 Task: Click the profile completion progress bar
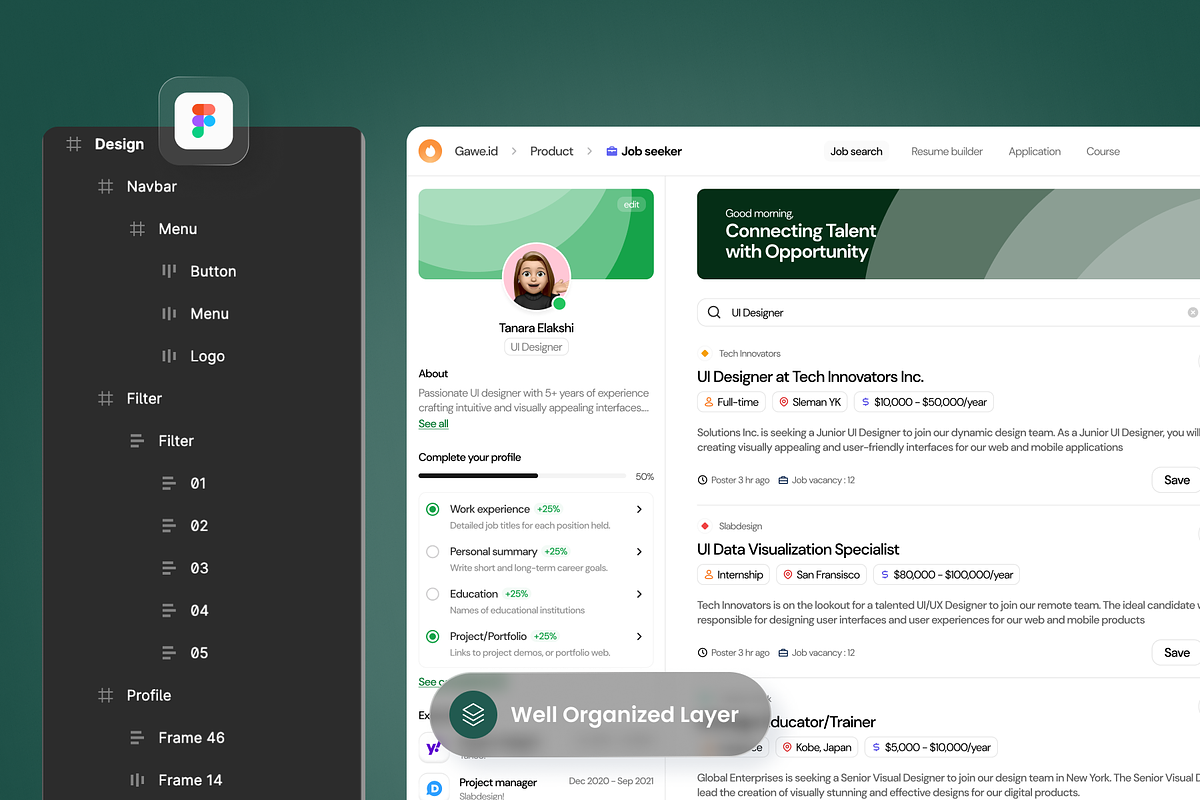(522, 476)
